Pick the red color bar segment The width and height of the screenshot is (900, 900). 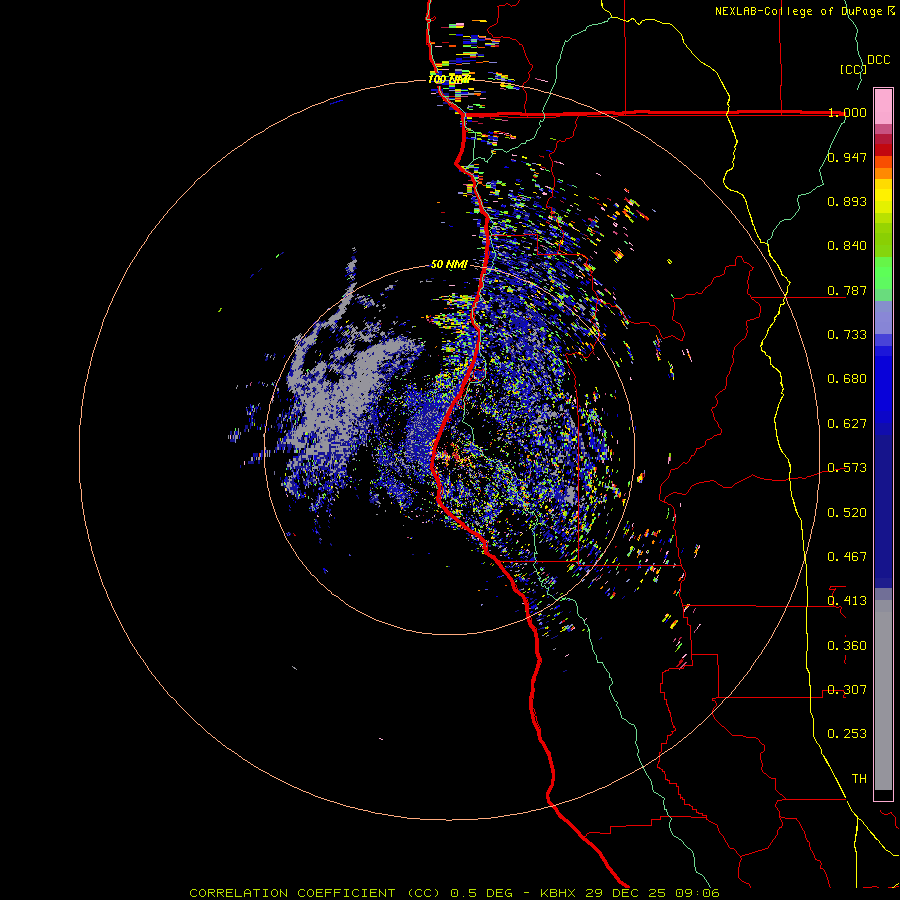point(883,150)
